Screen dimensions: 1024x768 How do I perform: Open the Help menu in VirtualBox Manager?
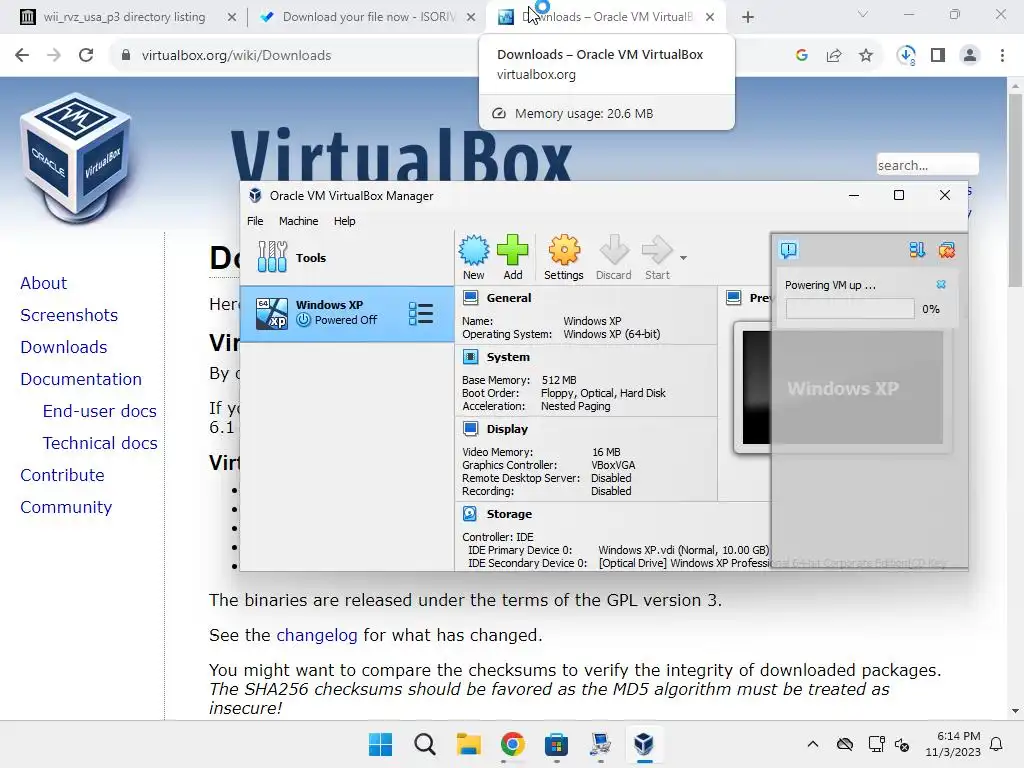click(344, 221)
